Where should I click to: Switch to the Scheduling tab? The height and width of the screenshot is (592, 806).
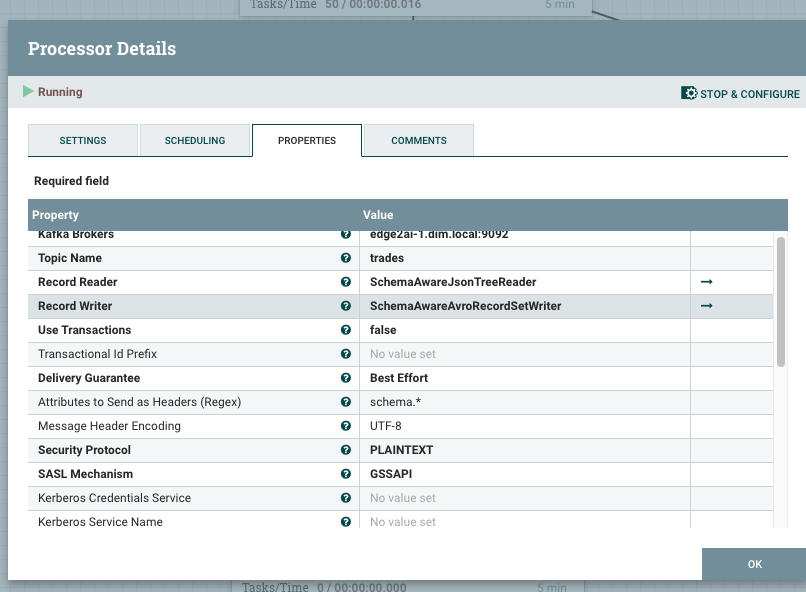pyautogui.click(x=195, y=140)
